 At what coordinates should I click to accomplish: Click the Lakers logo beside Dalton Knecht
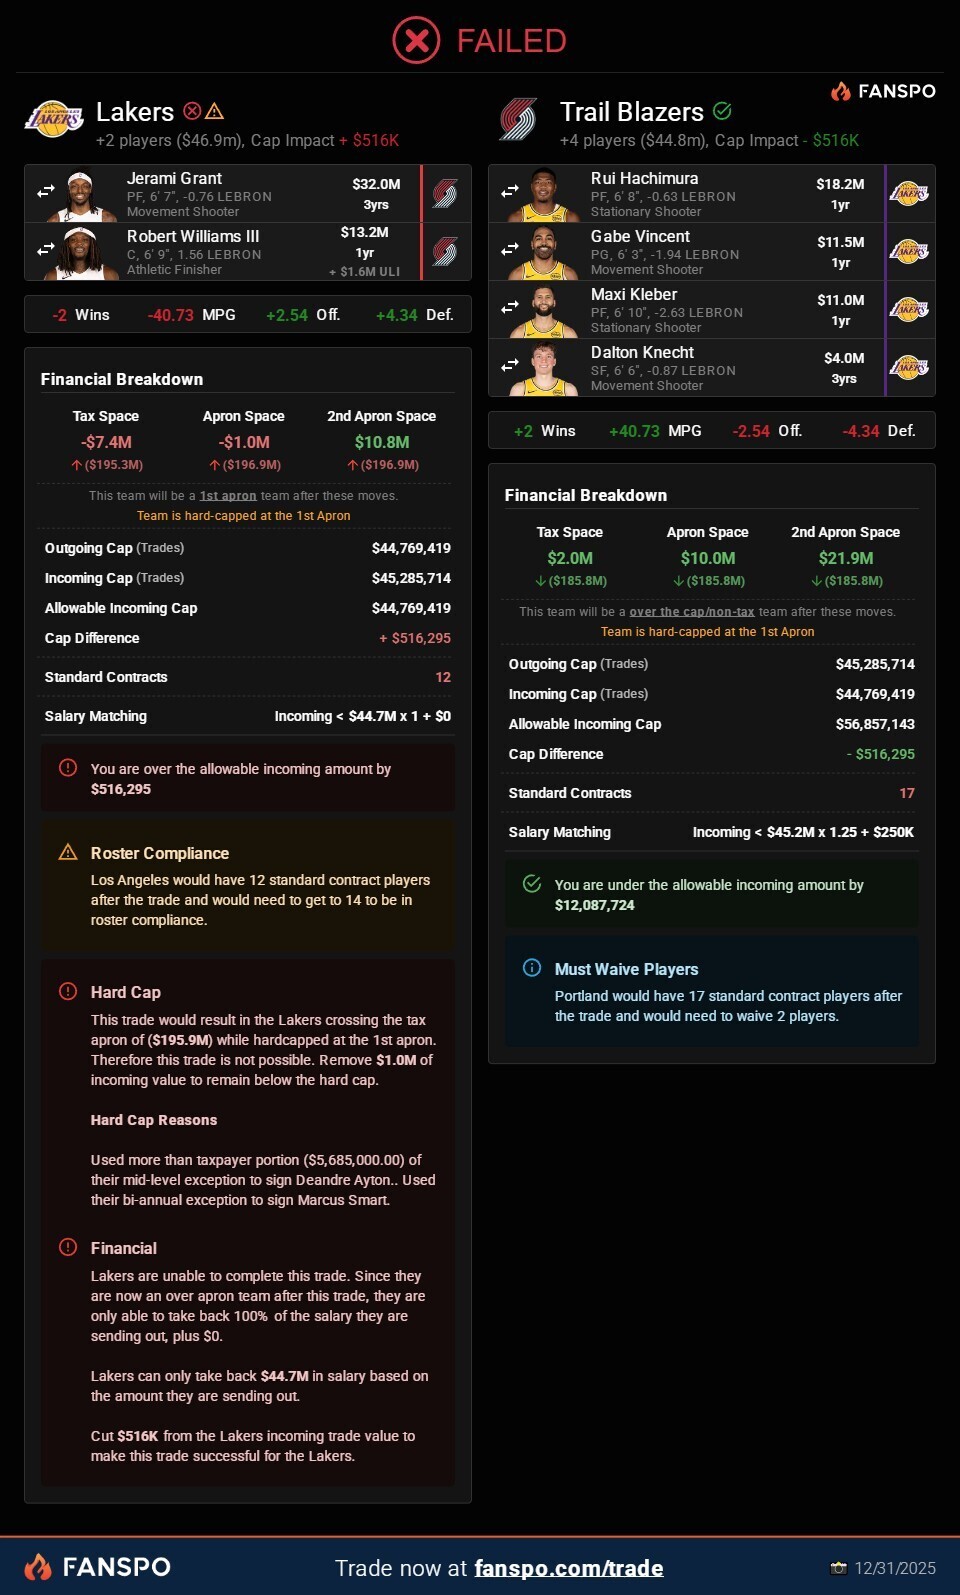(x=909, y=368)
